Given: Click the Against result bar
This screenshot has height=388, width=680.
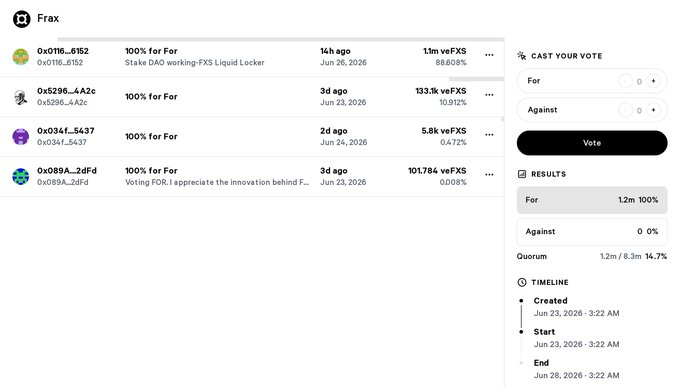Looking at the screenshot, I should [x=592, y=231].
